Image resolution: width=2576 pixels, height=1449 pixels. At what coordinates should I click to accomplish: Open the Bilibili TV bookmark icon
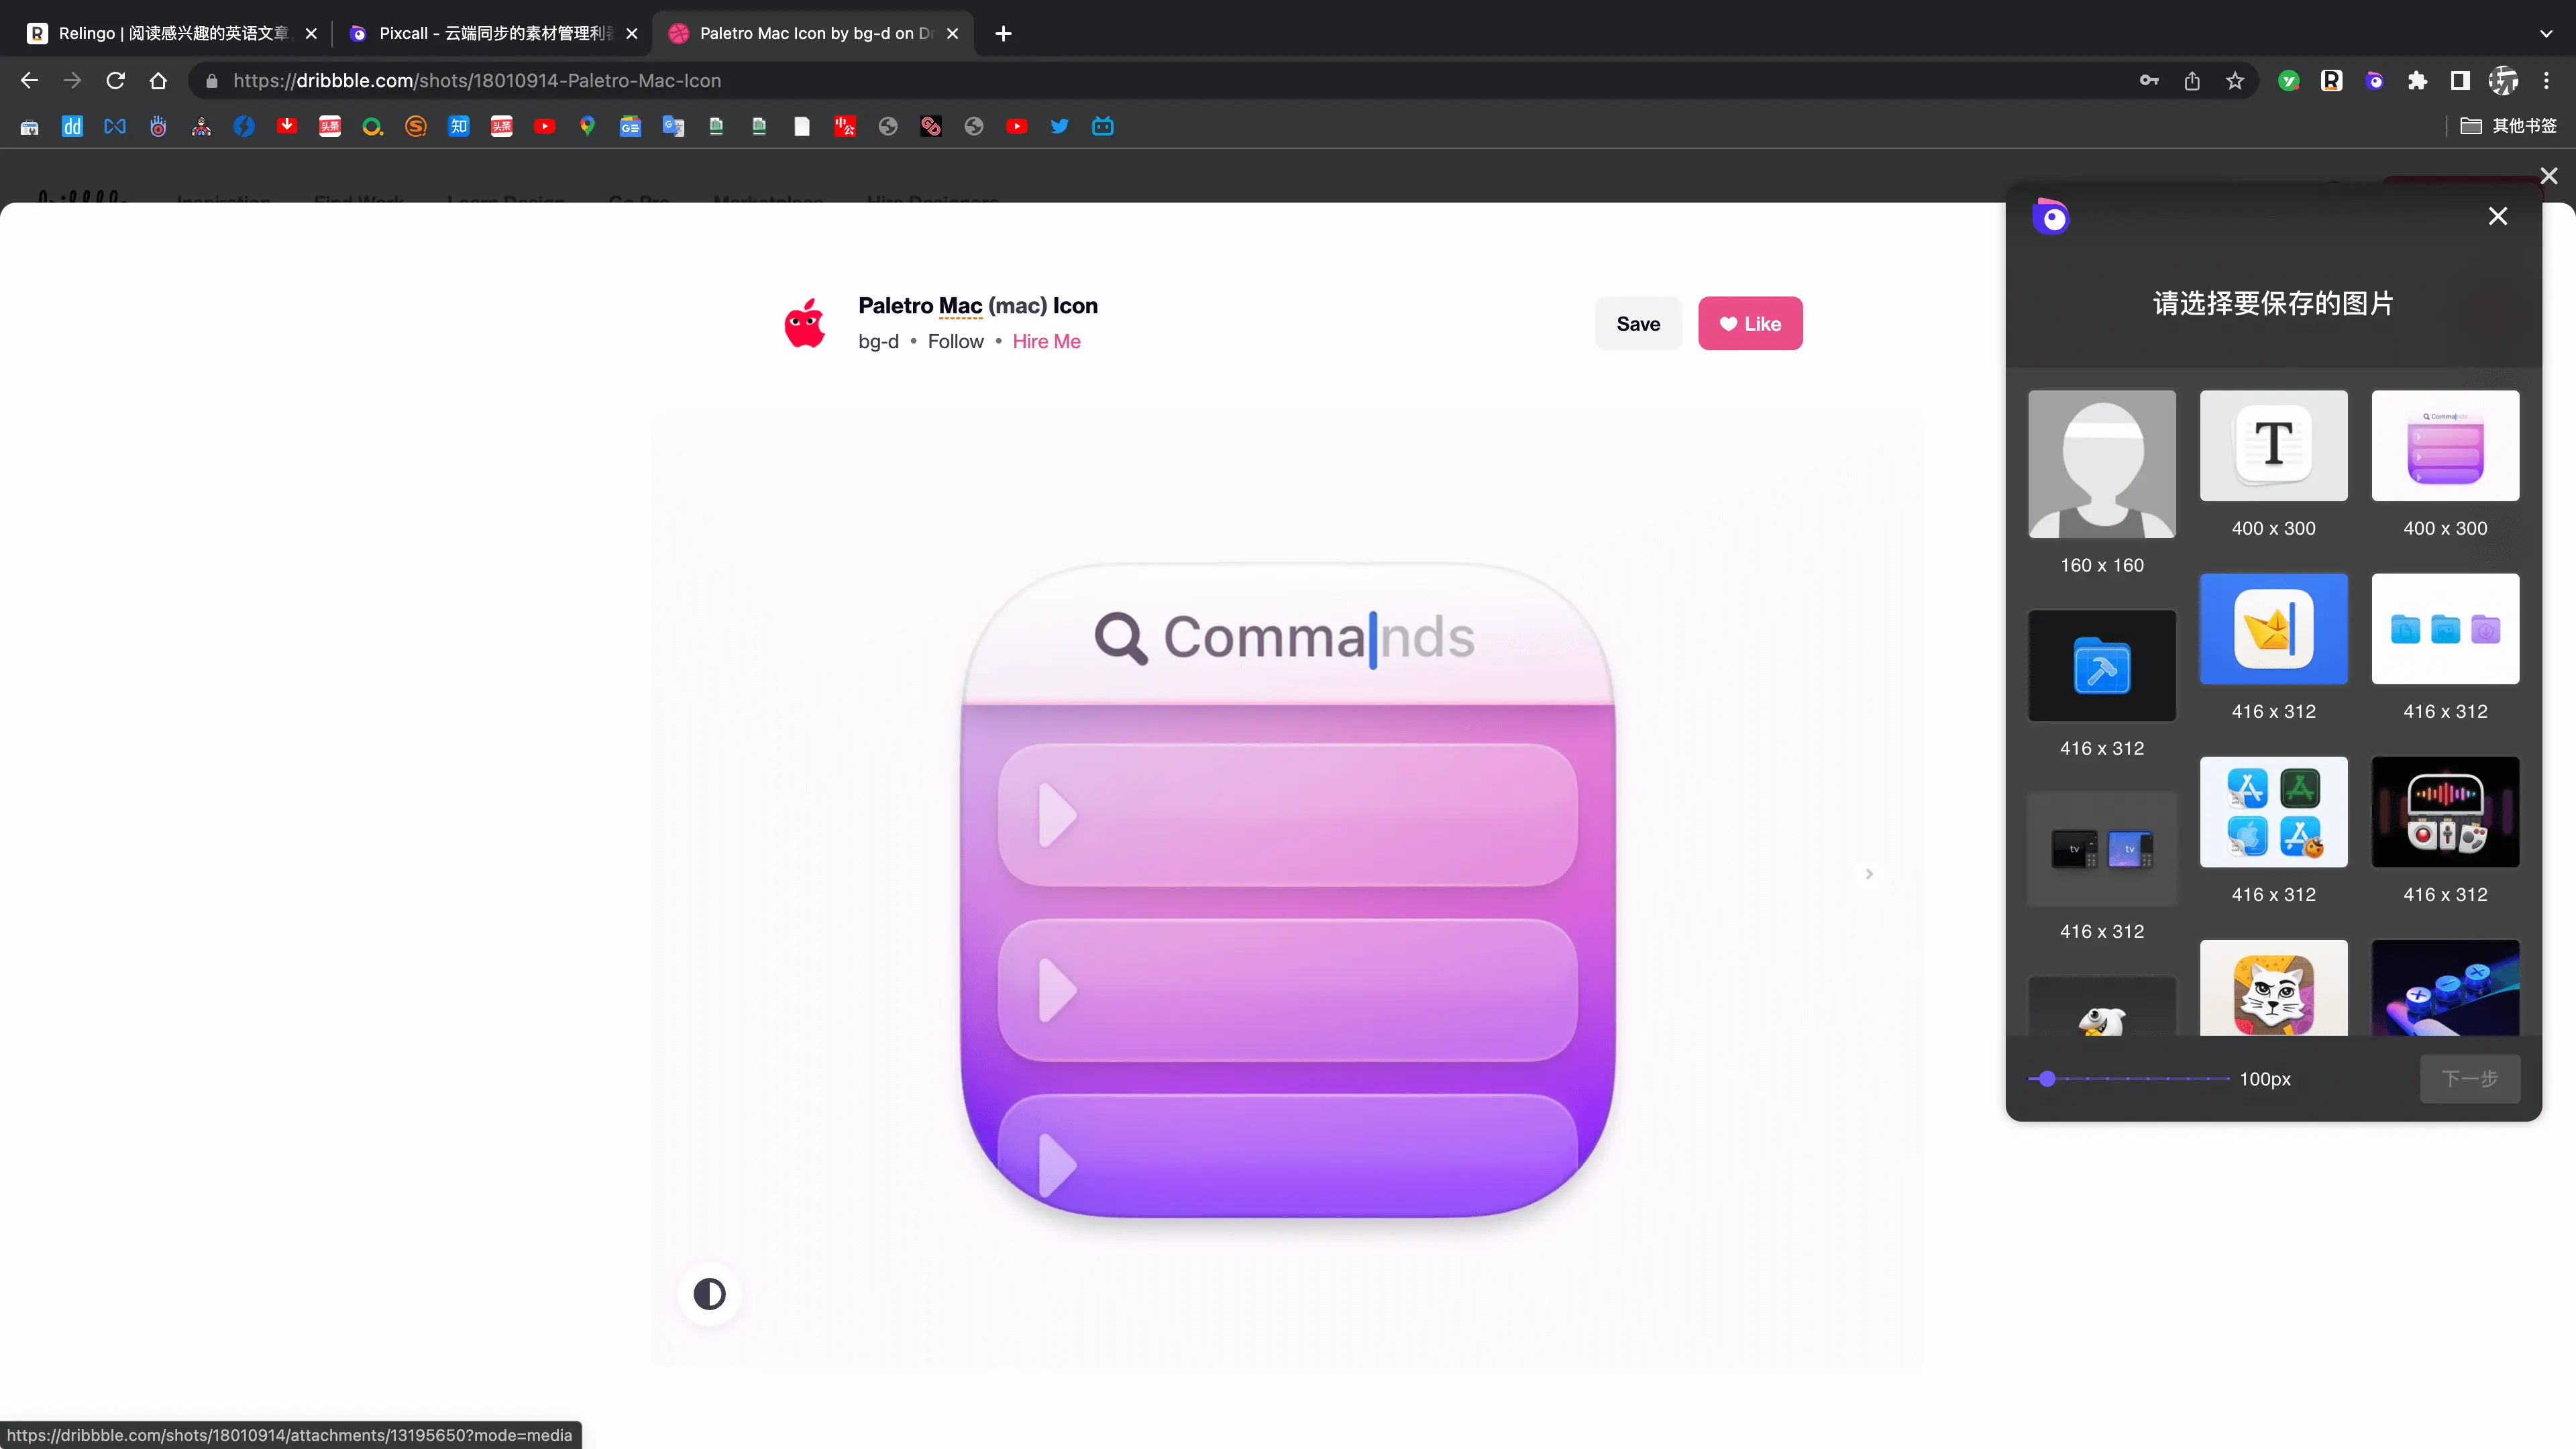[1103, 126]
